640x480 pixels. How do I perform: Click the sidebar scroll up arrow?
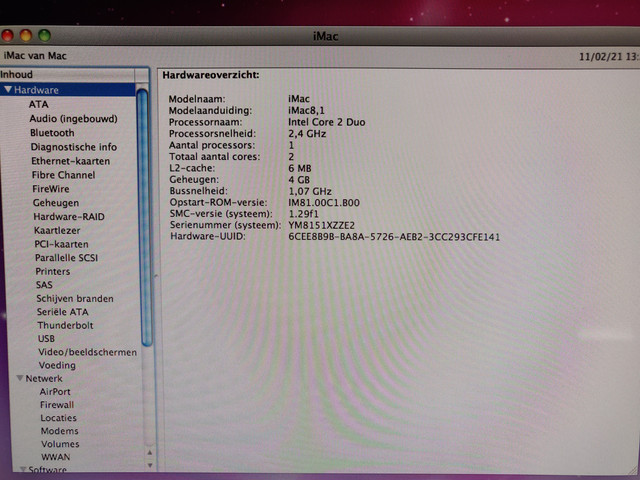(150, 452)
